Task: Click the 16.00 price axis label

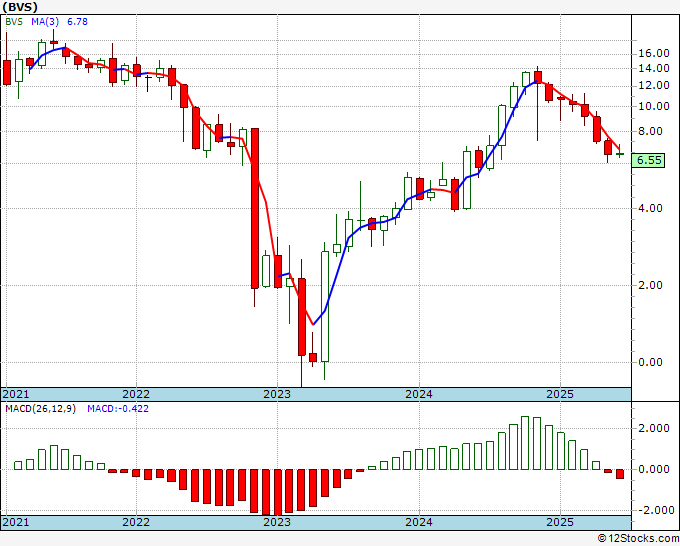Action: 654,53
